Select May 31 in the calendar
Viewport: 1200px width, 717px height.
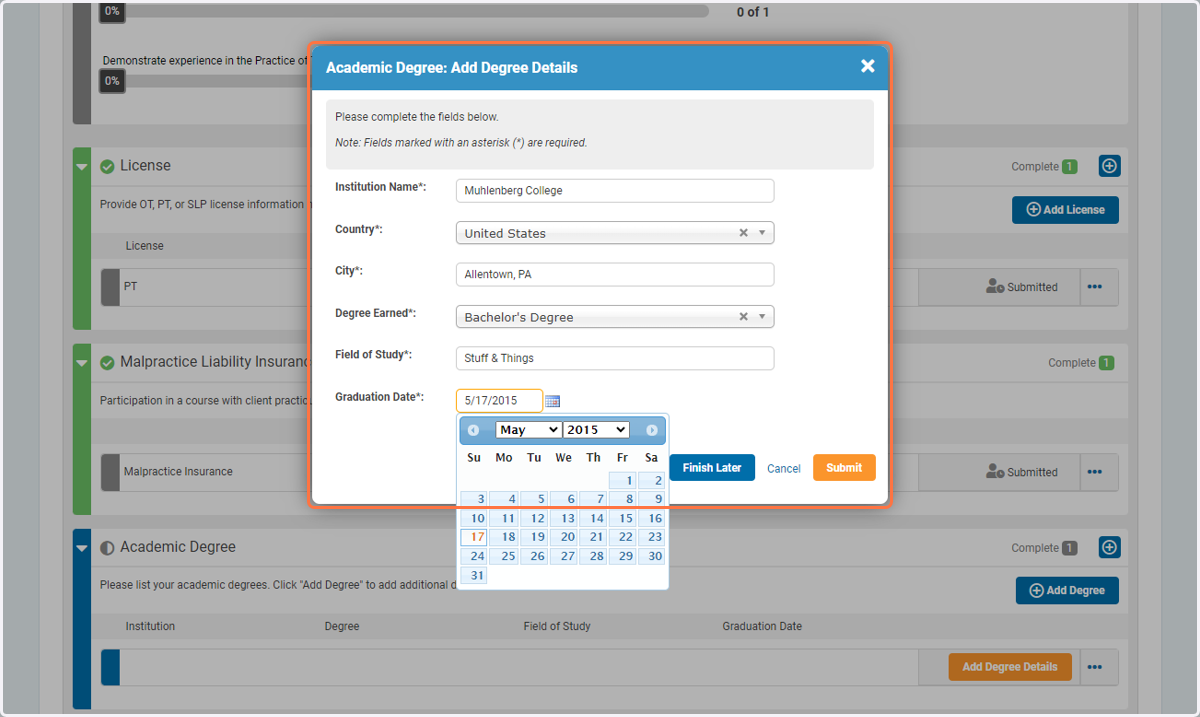pyautogui.click(x=474, y=576)
